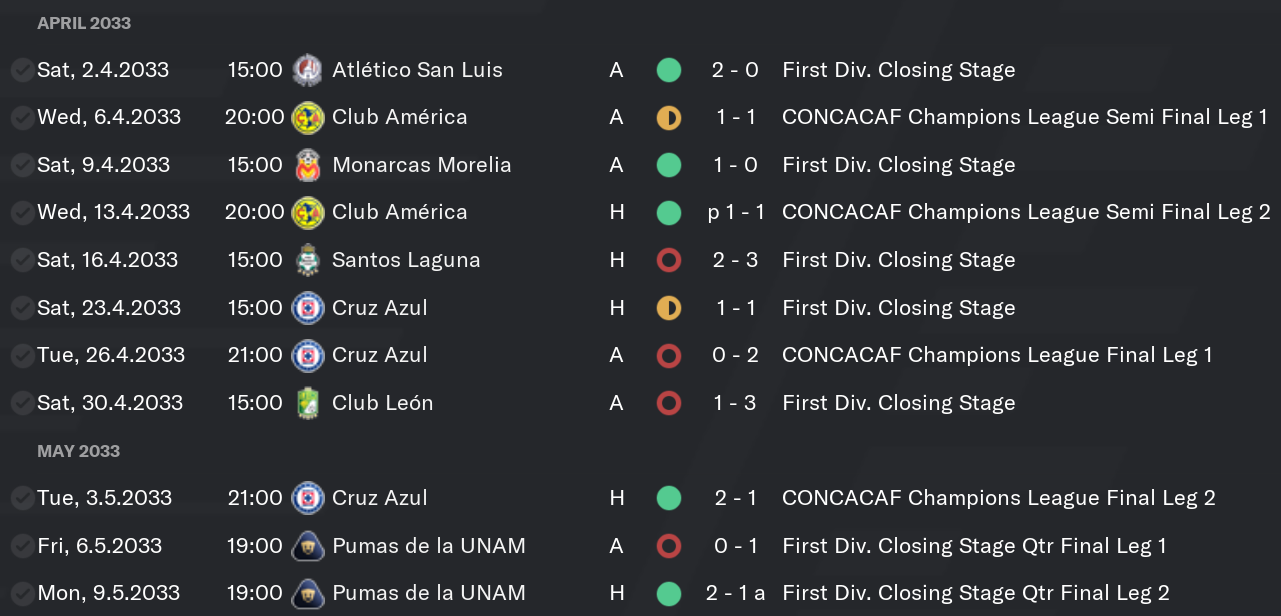Toggle the checkmark for Sat, 2.4.2033 fixture
This screenshot has height=616, width=1281.
[21, 70]
